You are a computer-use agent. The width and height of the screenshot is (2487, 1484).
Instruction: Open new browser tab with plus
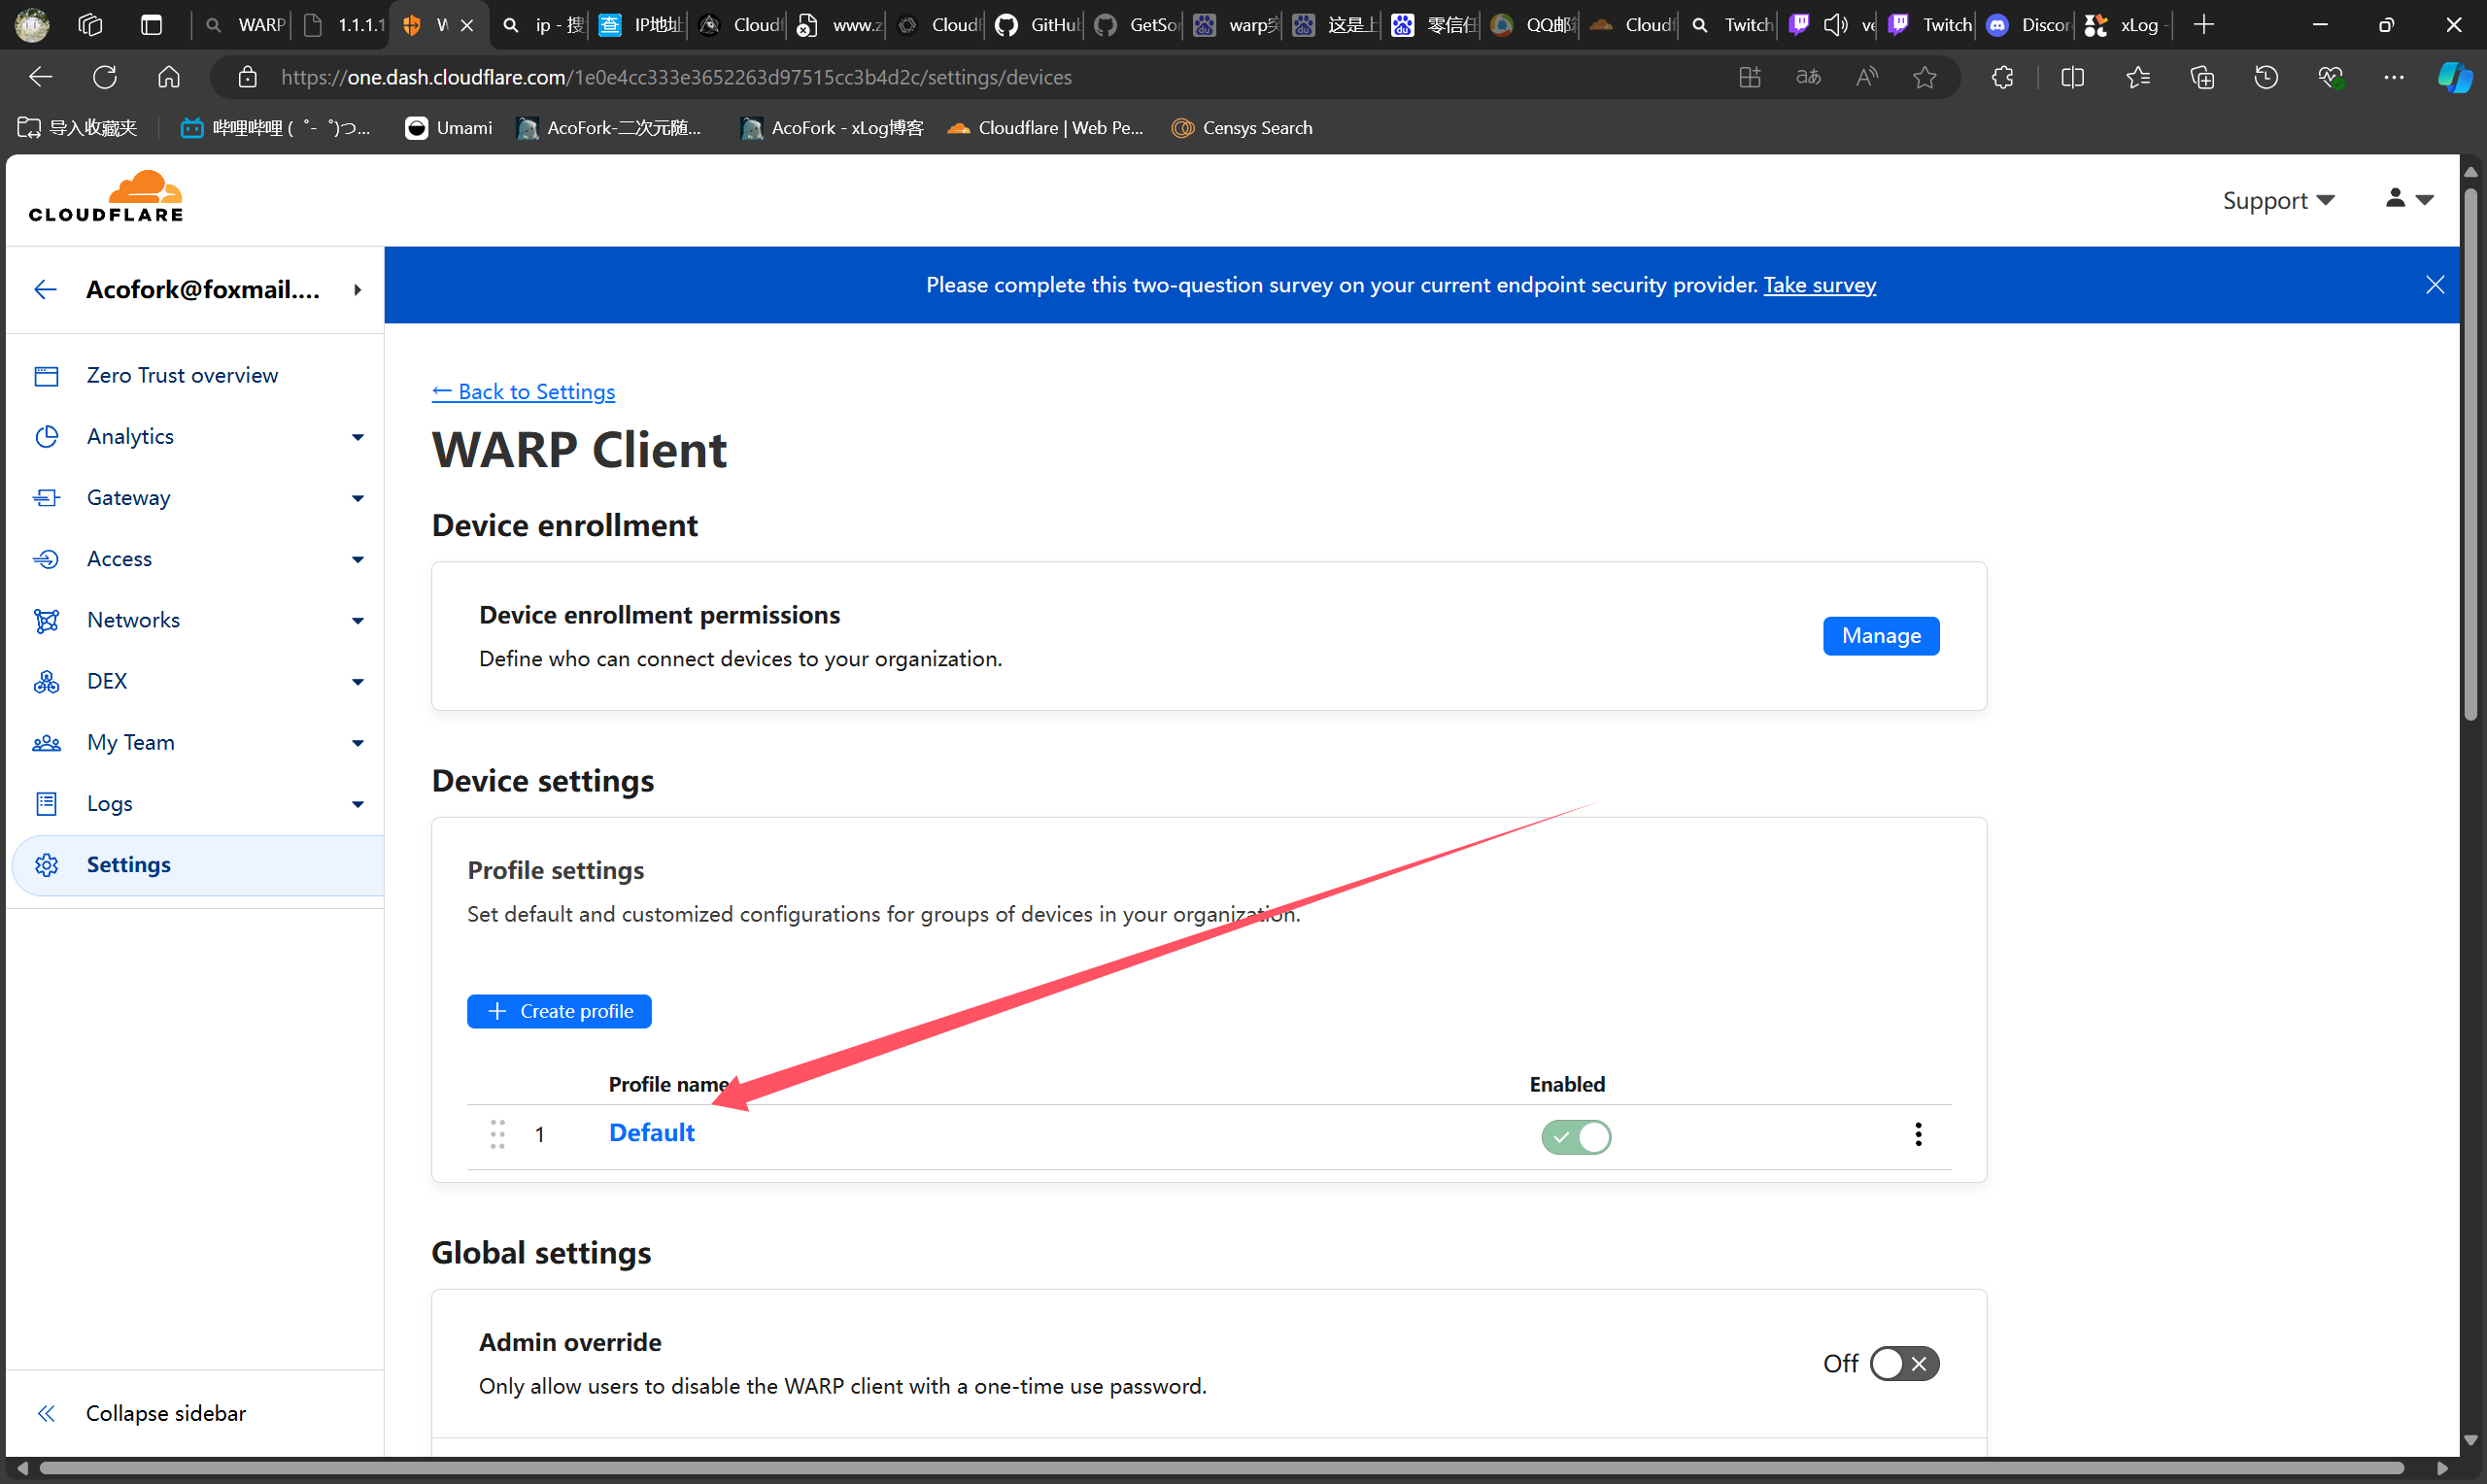click(x=2203, y=25)
